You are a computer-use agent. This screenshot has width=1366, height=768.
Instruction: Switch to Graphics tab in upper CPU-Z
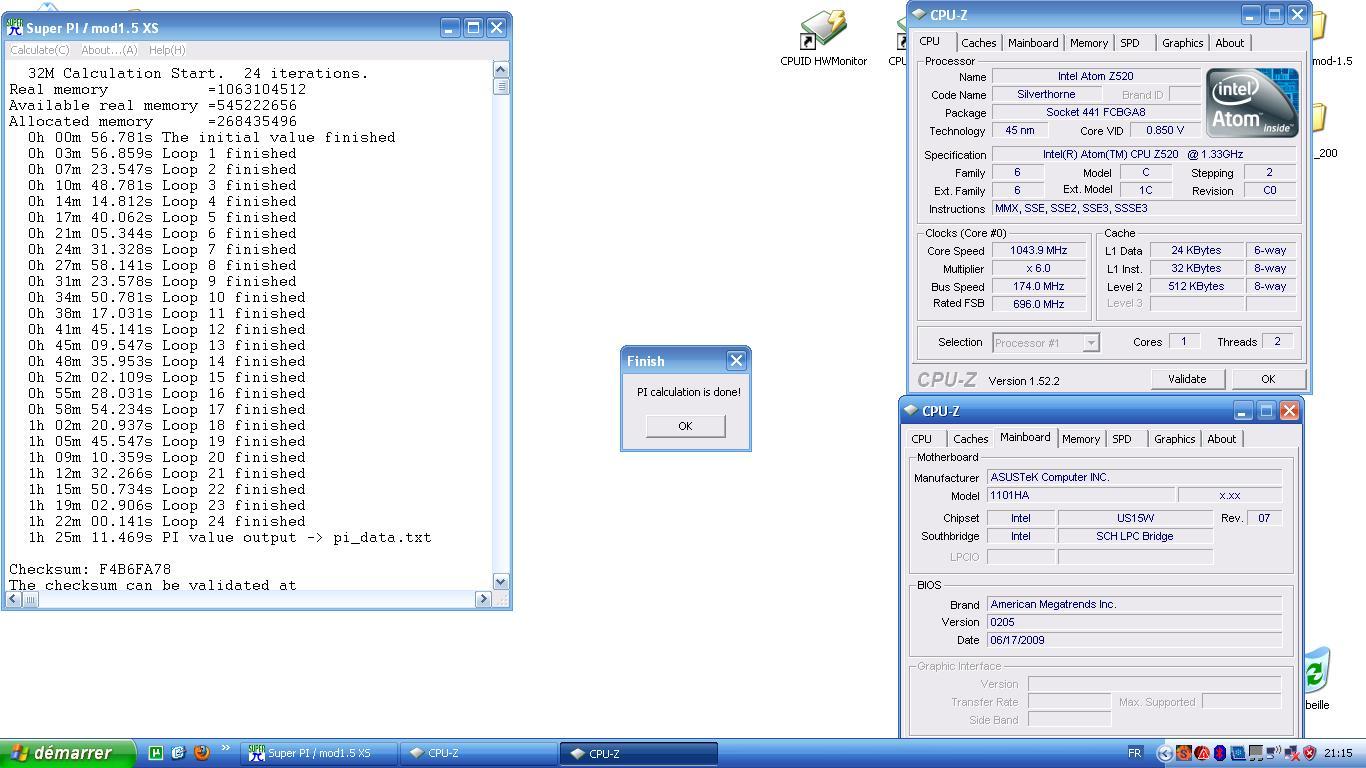tap(1182, 43)
